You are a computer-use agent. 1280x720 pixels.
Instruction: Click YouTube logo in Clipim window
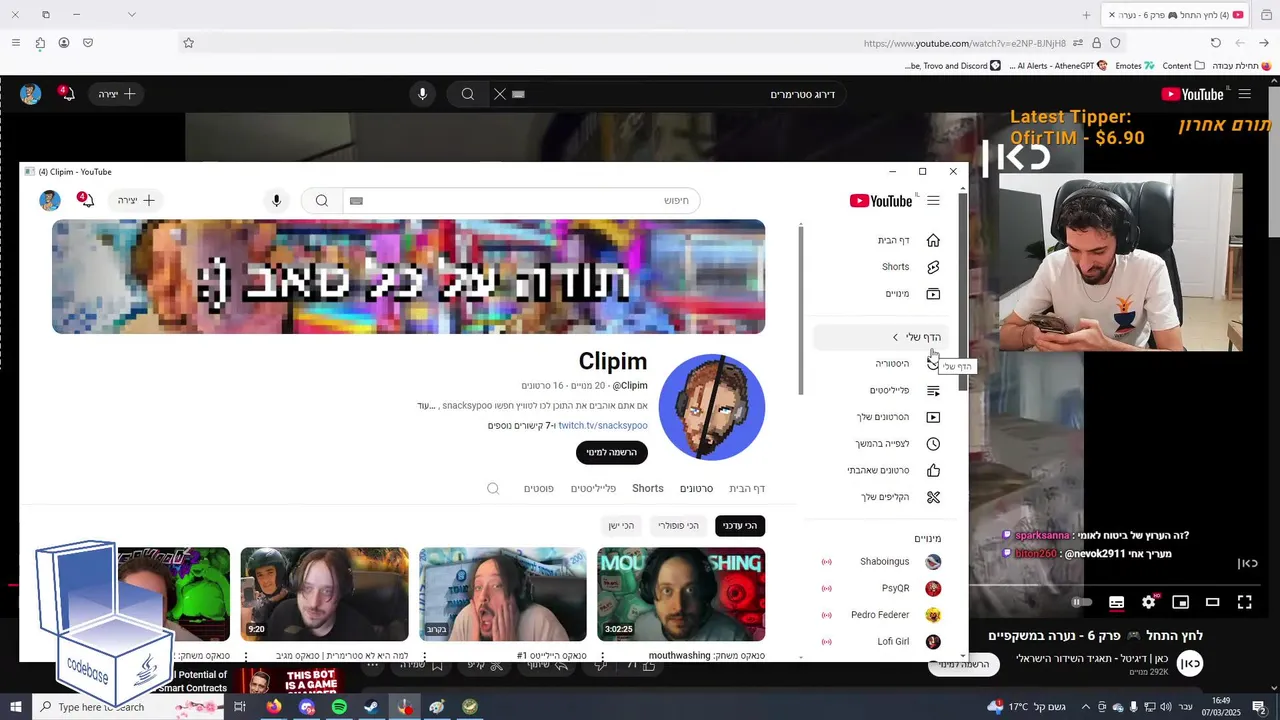coord(881,201)
